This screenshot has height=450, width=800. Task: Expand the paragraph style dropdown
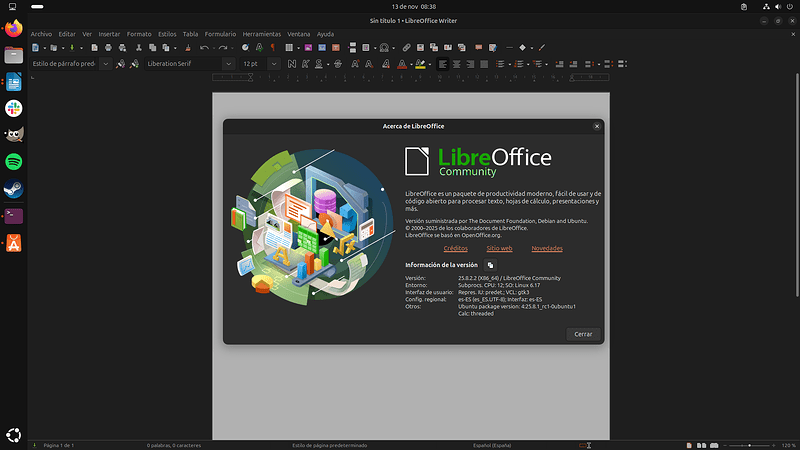(x=105, y=64)
